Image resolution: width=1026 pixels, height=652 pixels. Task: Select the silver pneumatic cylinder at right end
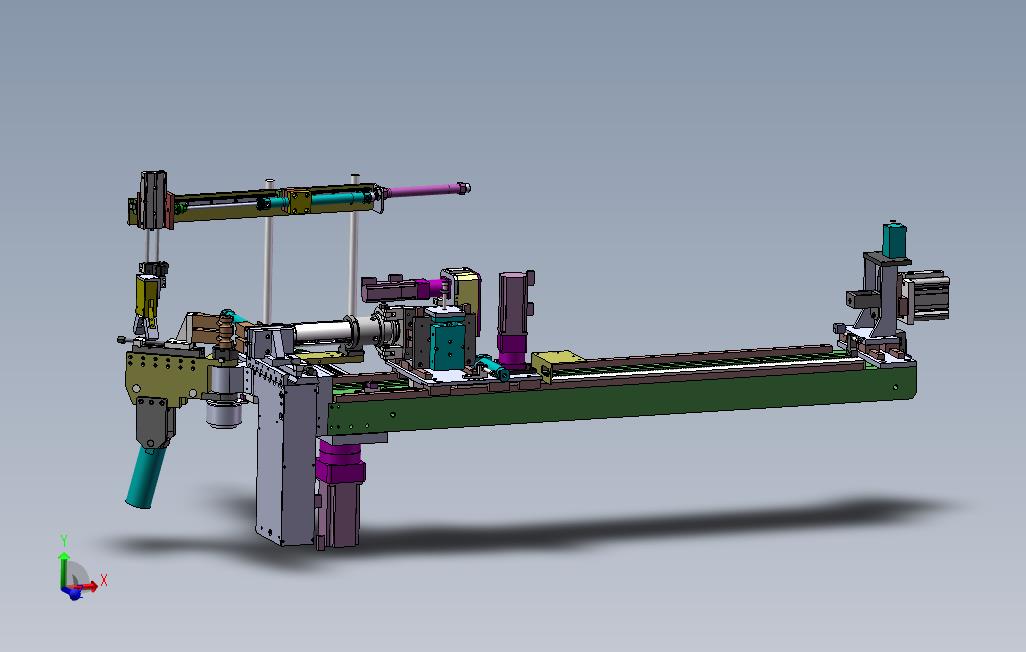pos(926,297)
